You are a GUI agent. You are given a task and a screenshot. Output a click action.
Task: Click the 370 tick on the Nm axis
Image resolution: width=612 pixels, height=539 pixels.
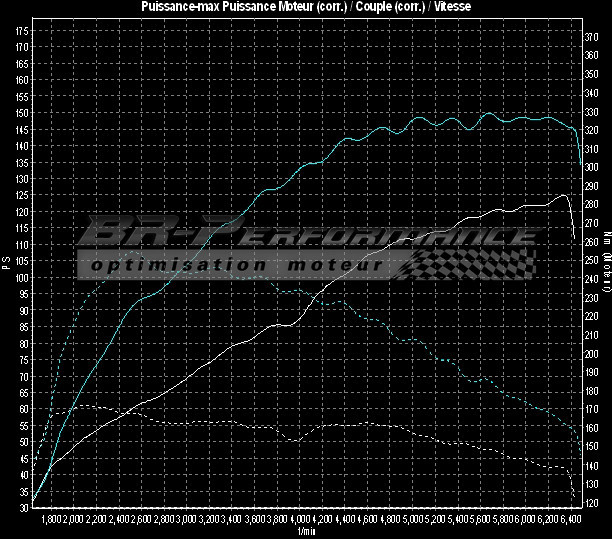[592, 35]
